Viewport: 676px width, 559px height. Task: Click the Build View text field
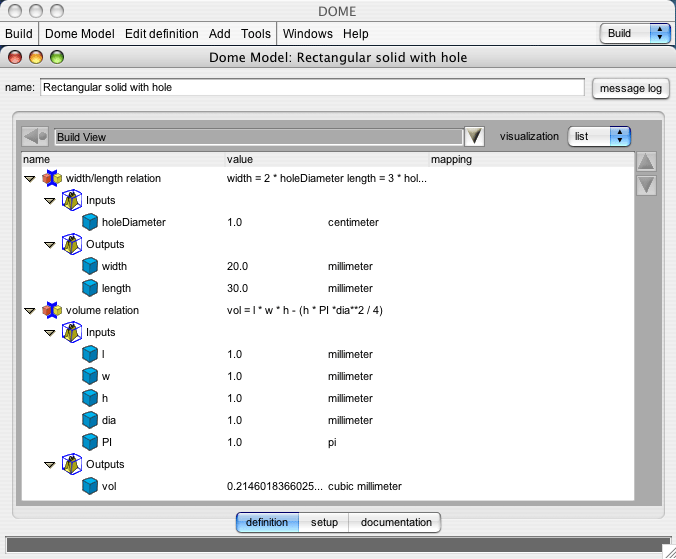(259, 137)
